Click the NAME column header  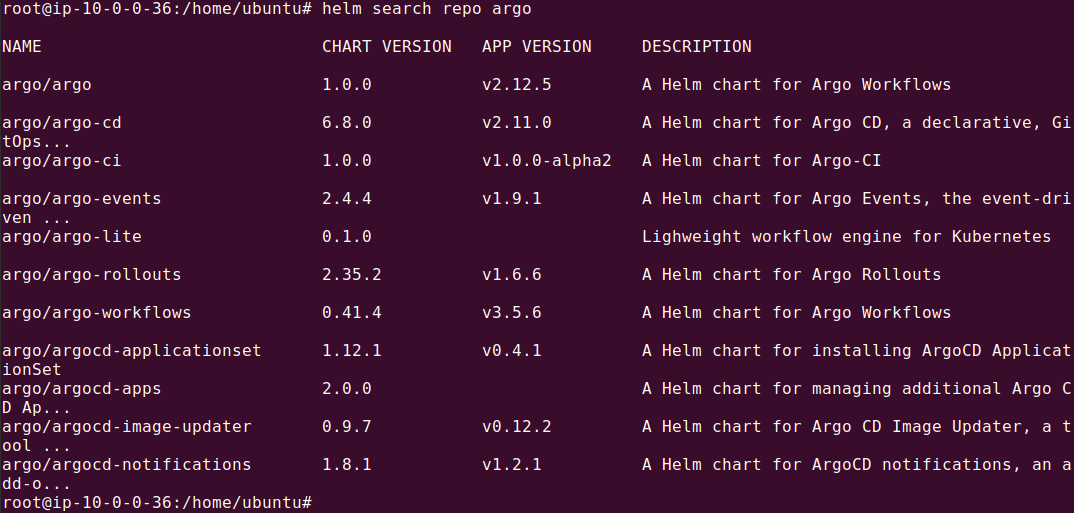pyautogui.click(x=22, y=47)
